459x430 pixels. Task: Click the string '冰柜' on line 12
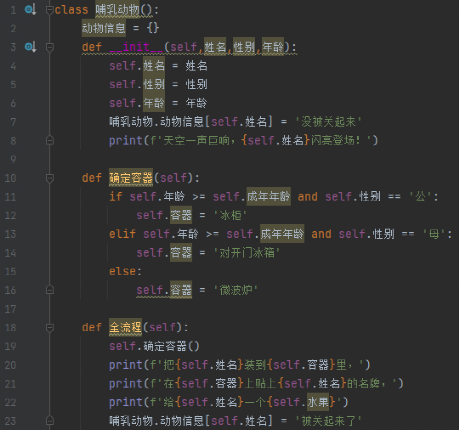[x=230, y=215]
